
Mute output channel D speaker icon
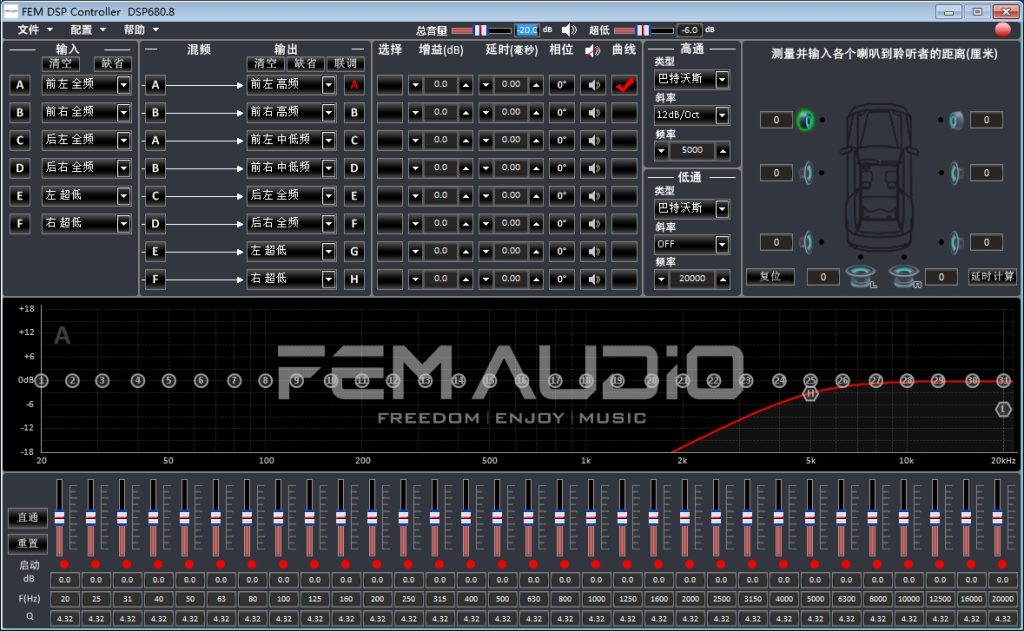click(x=593, y=169)
